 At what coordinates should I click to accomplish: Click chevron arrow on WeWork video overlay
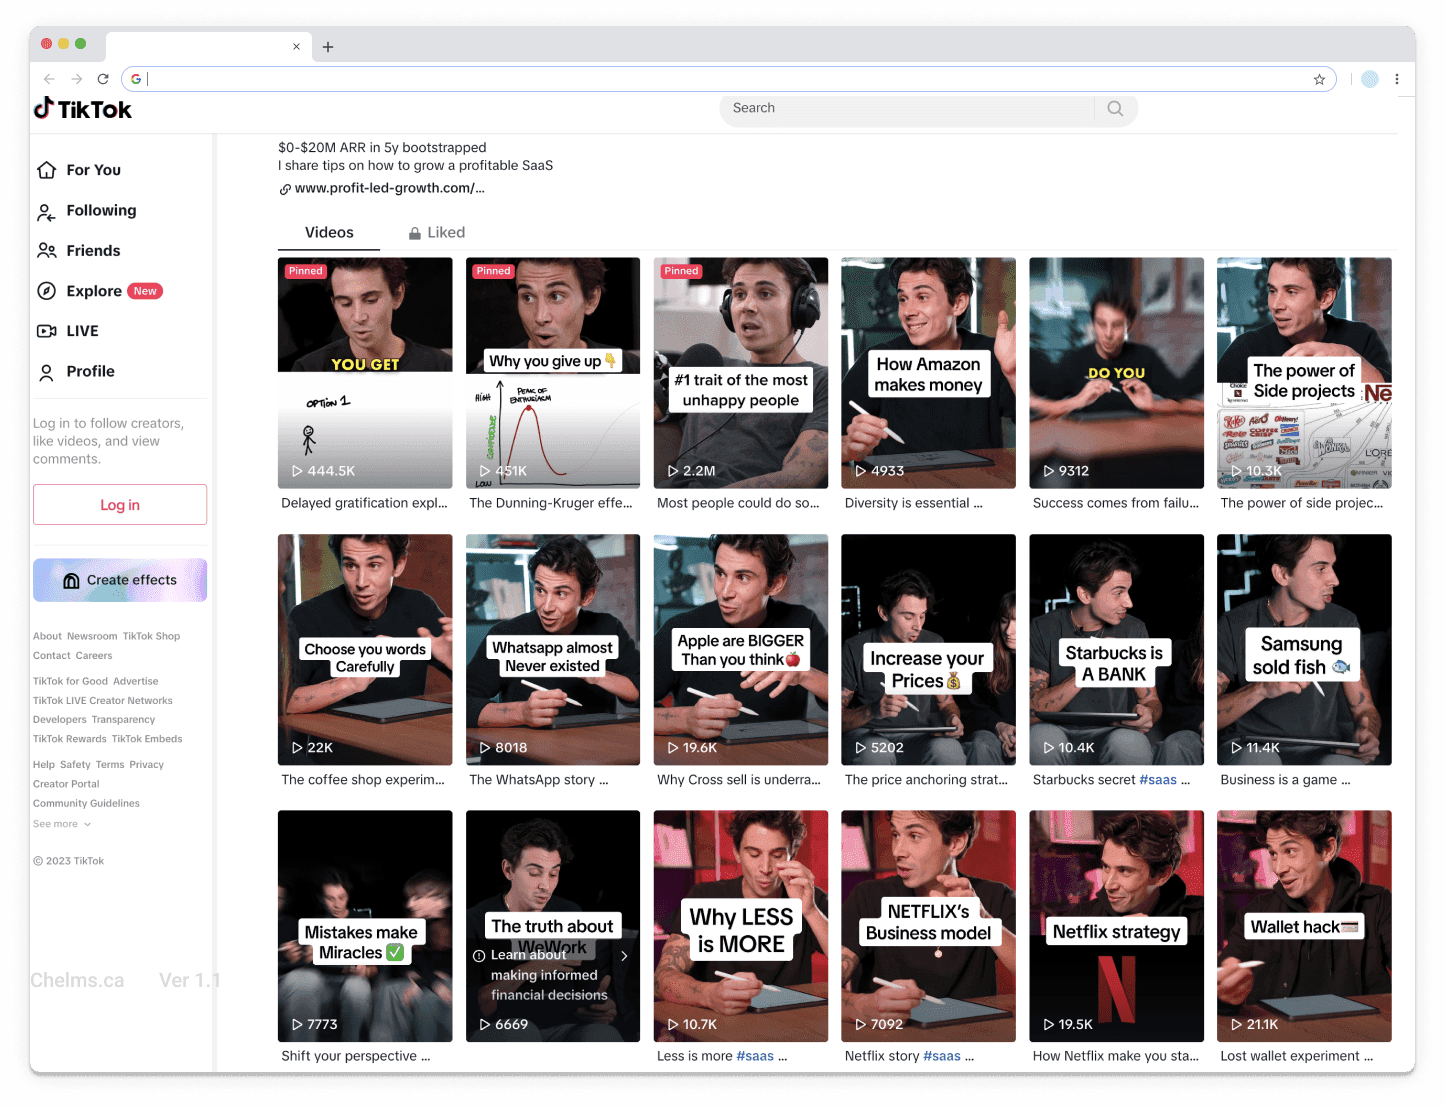[x=624, y=956]
